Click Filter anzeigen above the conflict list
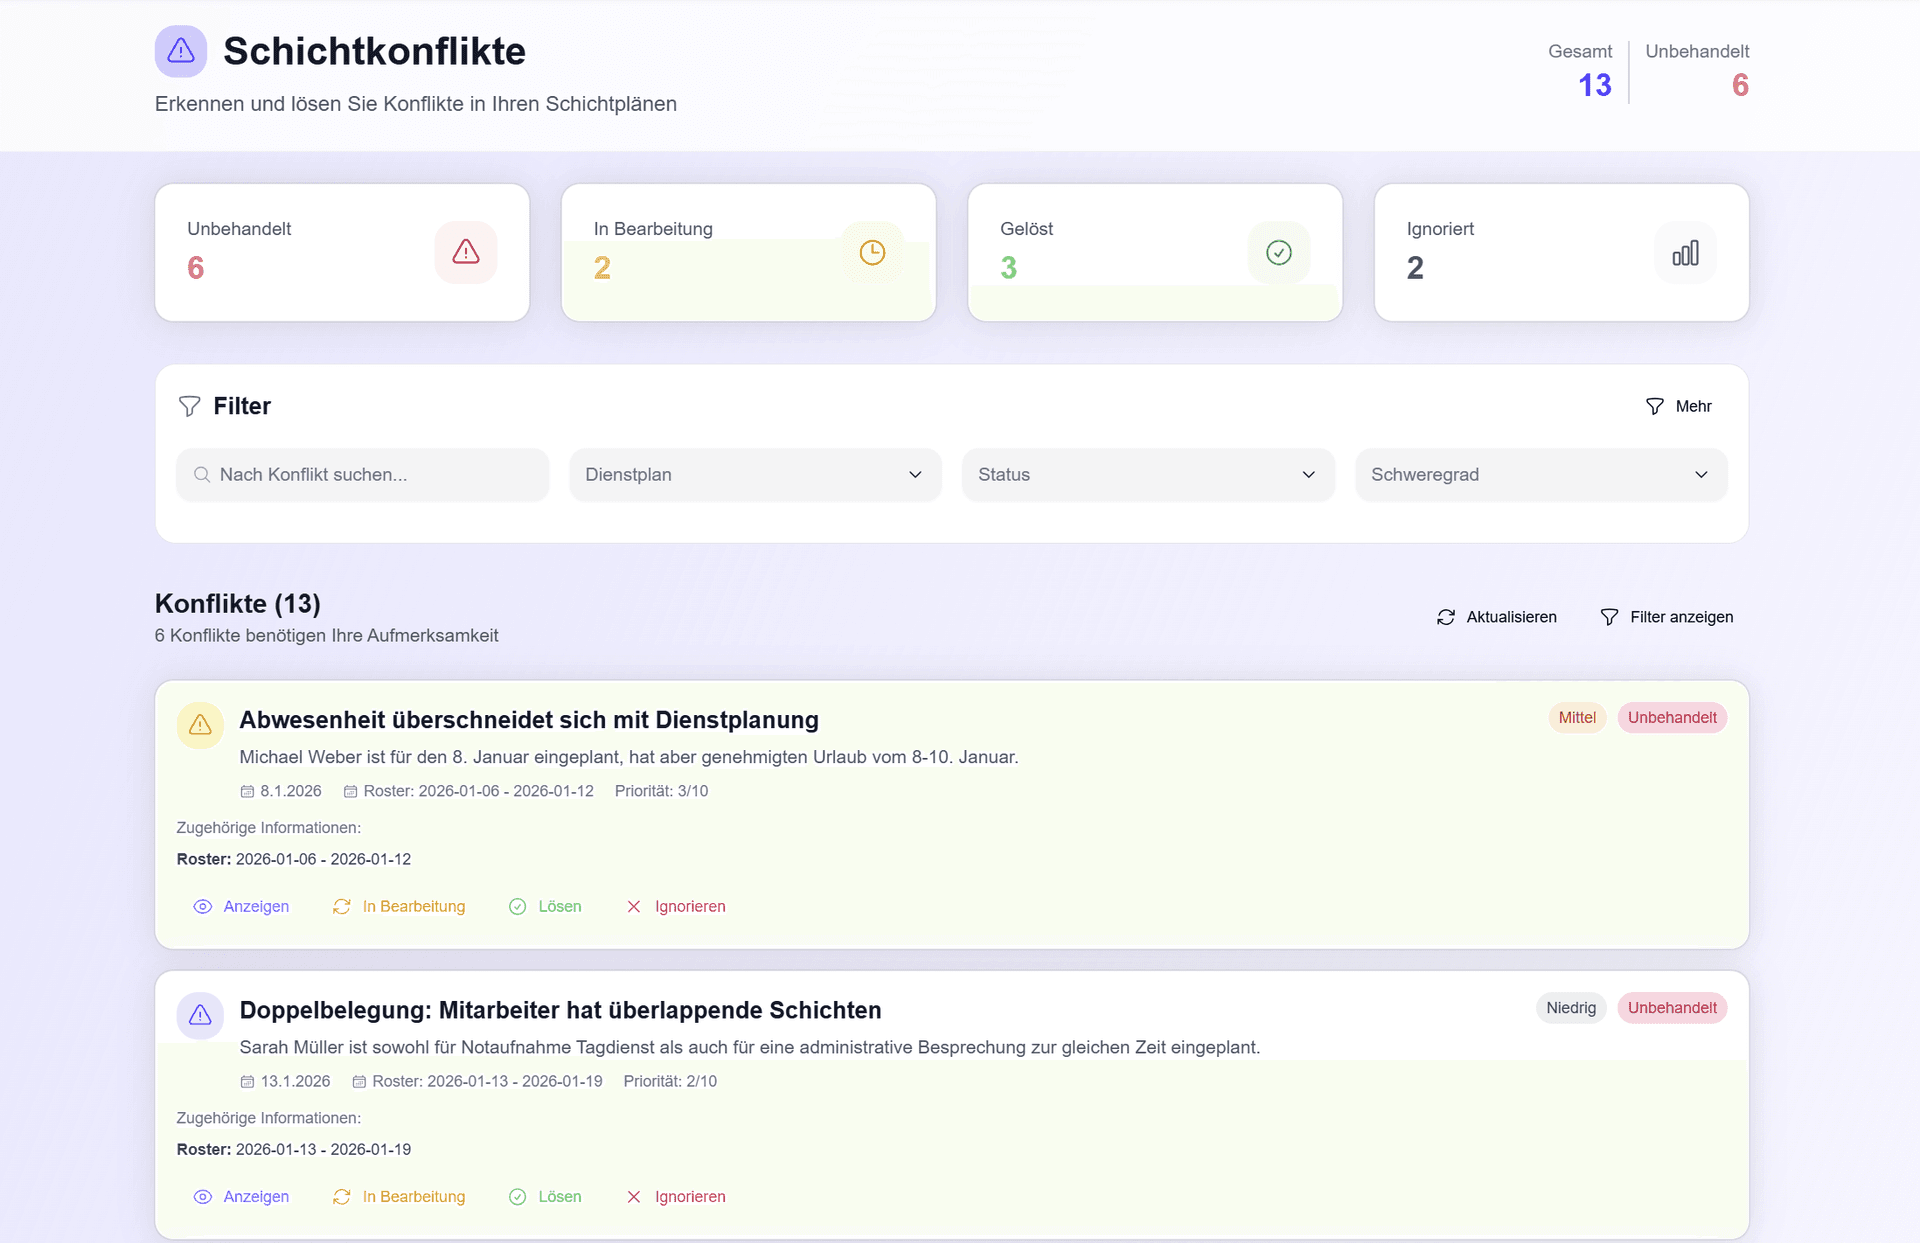 [x=1666, y=617]
